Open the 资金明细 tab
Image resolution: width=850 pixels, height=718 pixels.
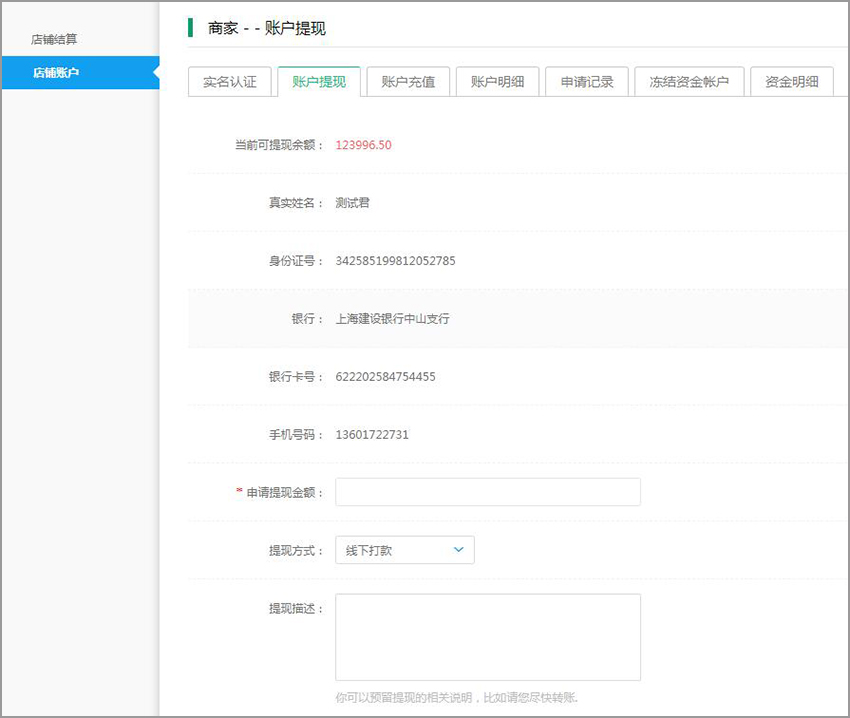click(x=792, y=82)
